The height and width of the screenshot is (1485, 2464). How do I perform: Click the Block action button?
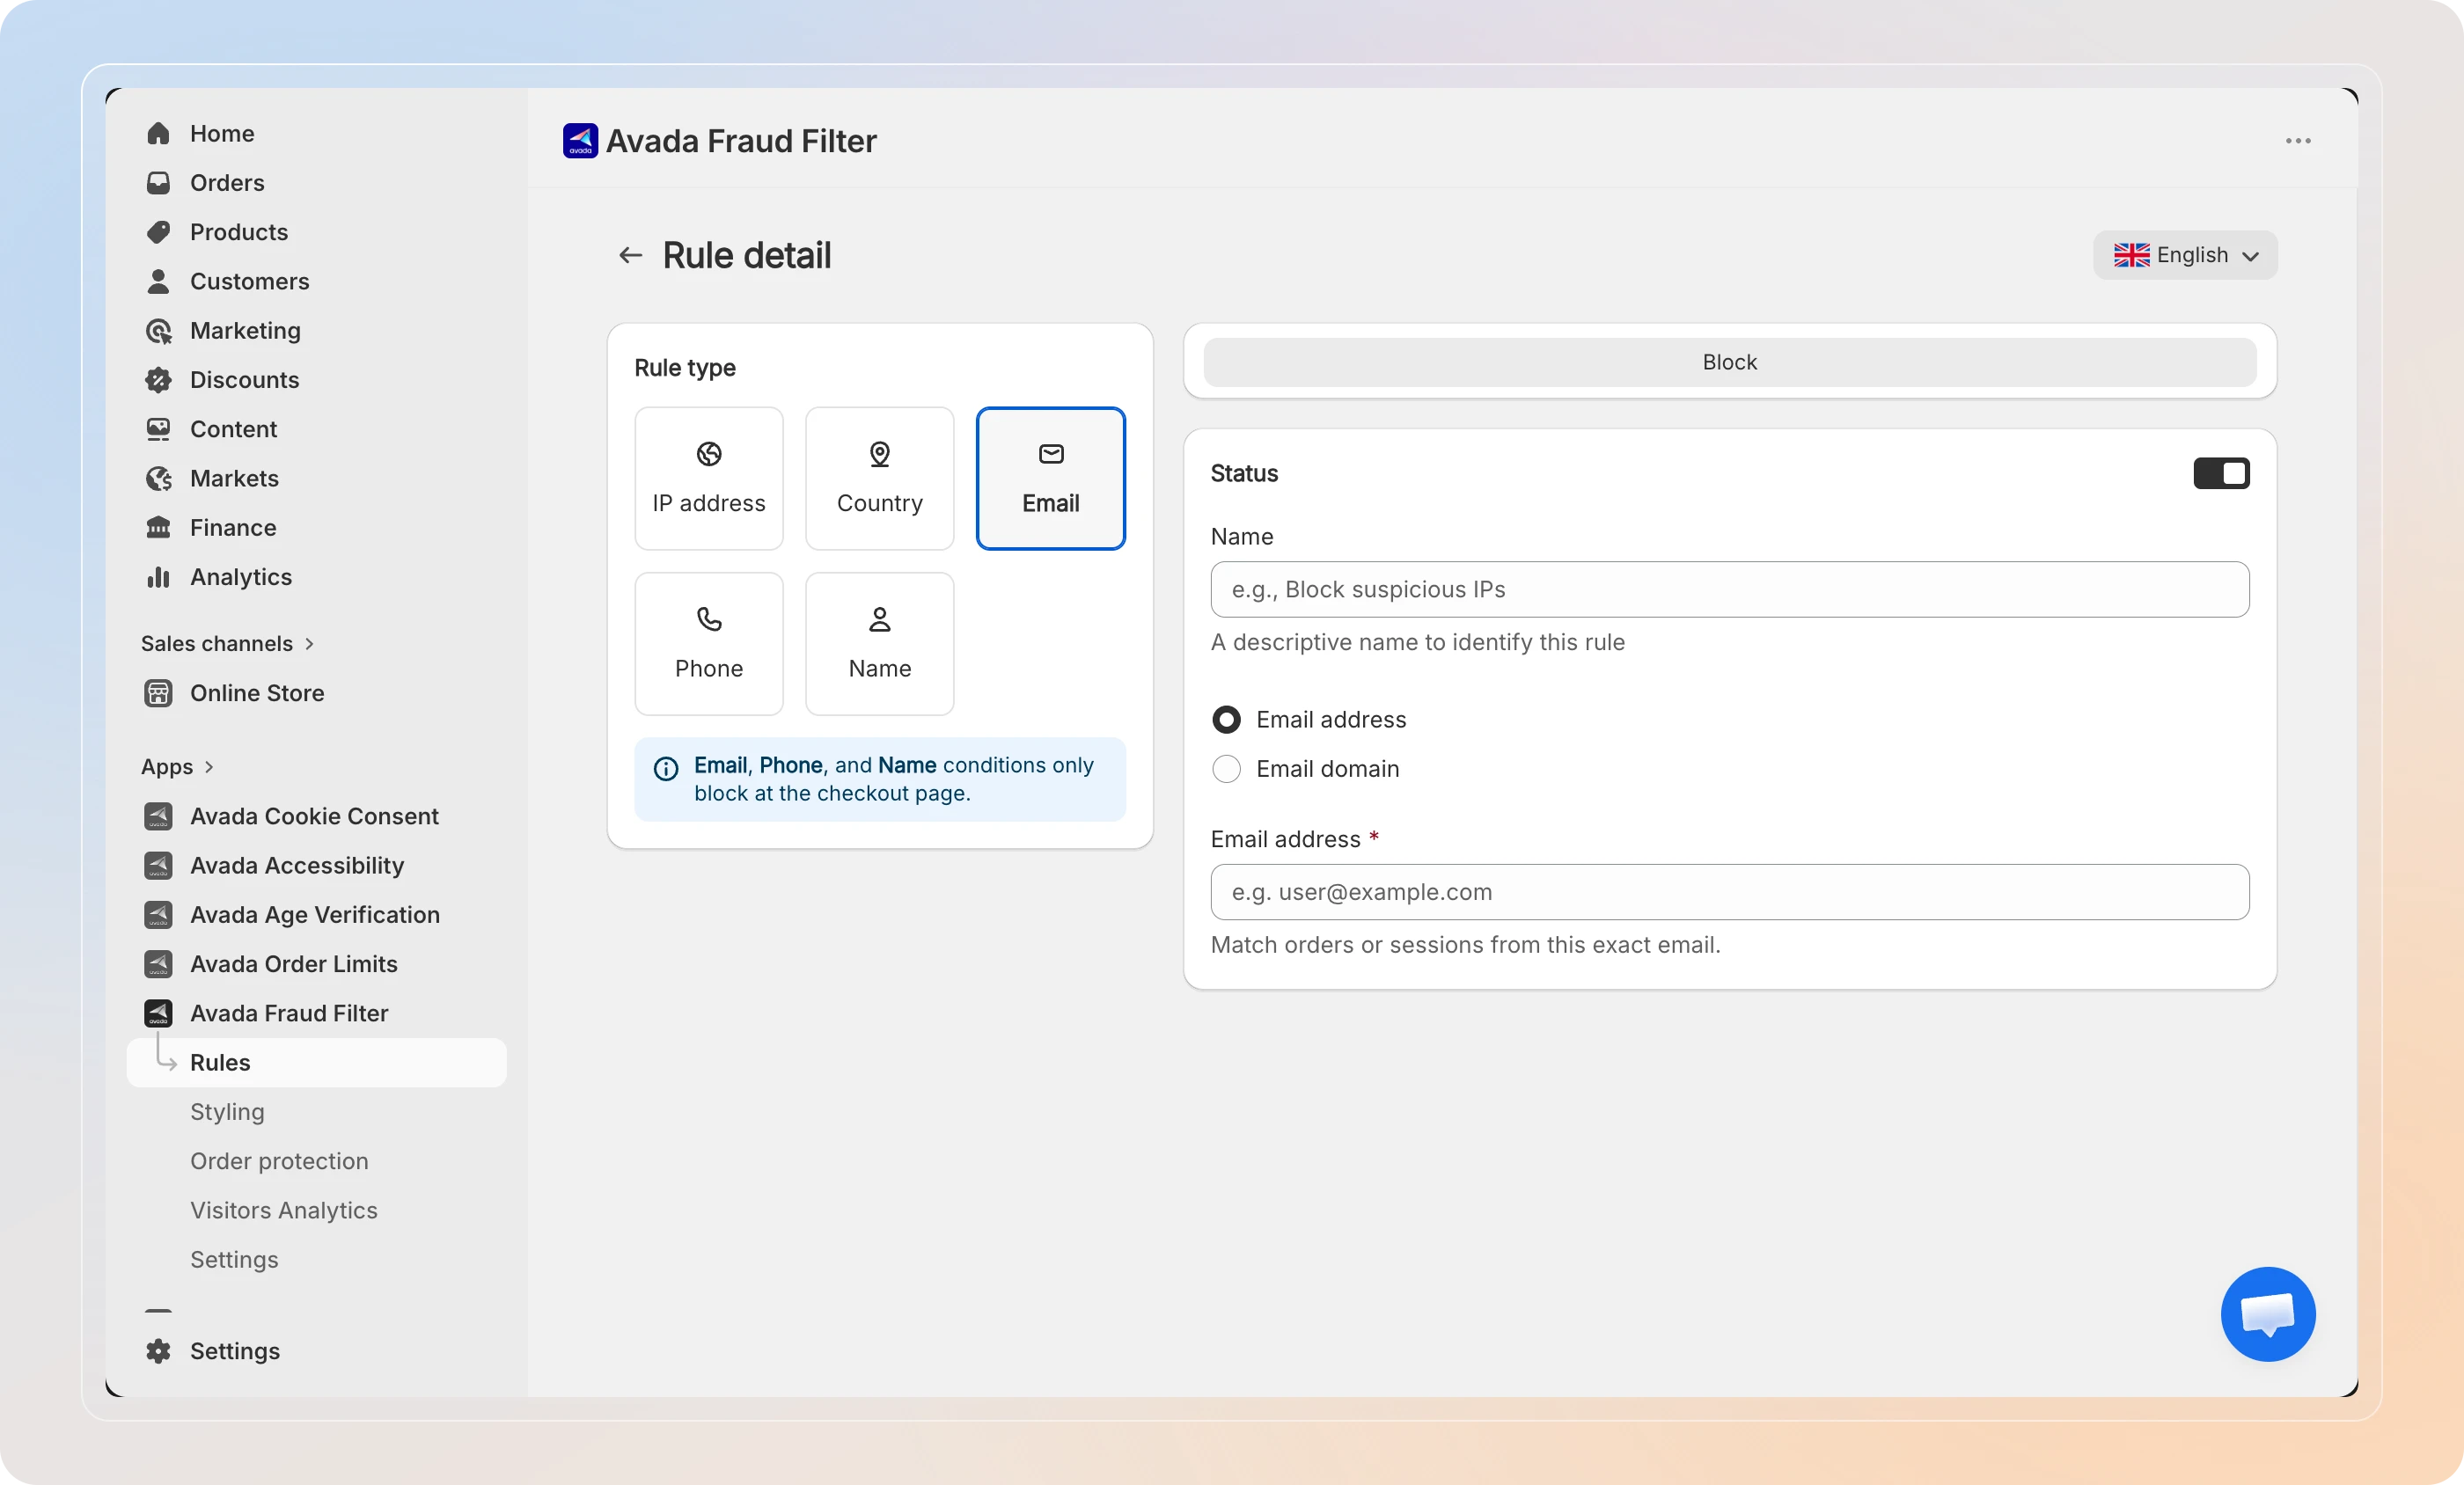click(1730, 362)
